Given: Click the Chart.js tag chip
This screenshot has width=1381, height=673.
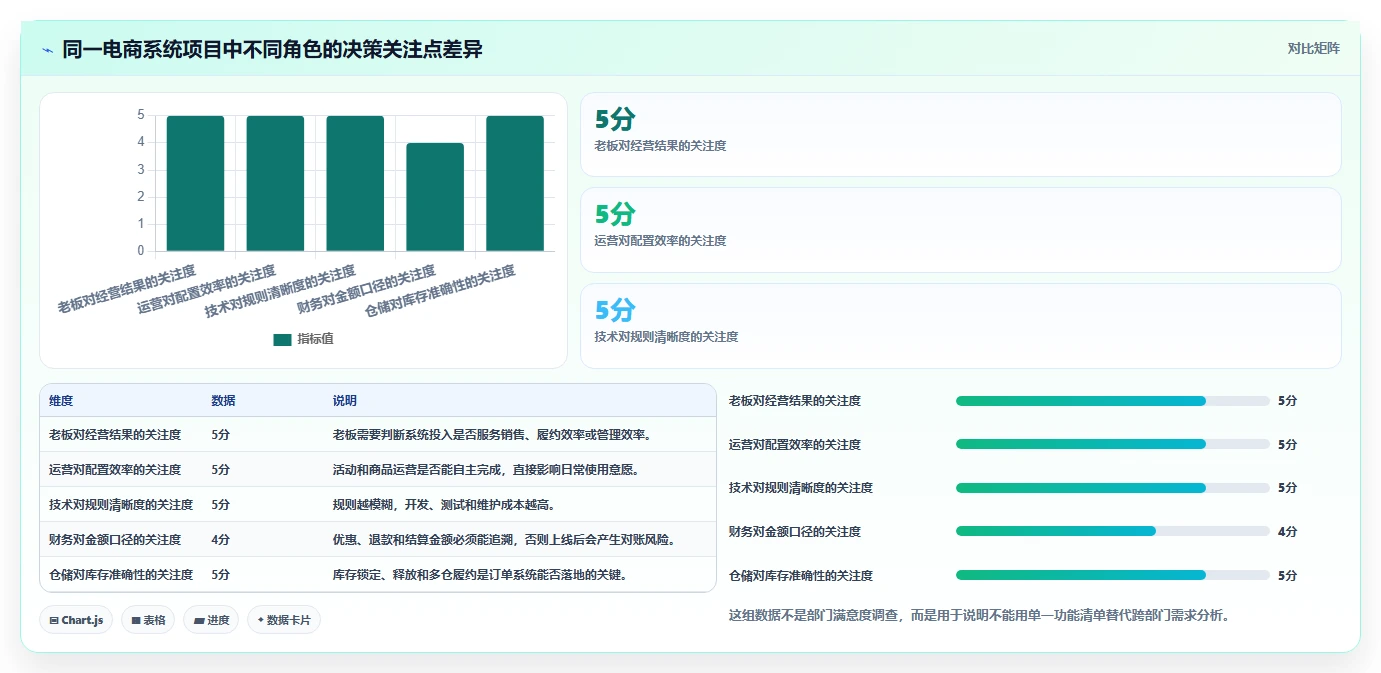Looking at the screenshot, I should pyautogui.click(x=76, y=620).
